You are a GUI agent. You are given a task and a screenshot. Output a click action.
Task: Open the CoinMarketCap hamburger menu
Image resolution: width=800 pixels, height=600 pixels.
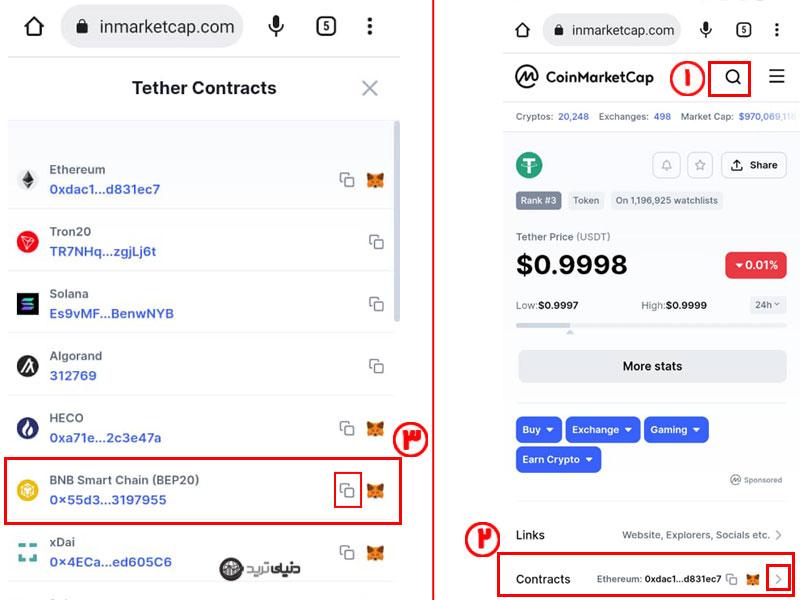(777, 77)
